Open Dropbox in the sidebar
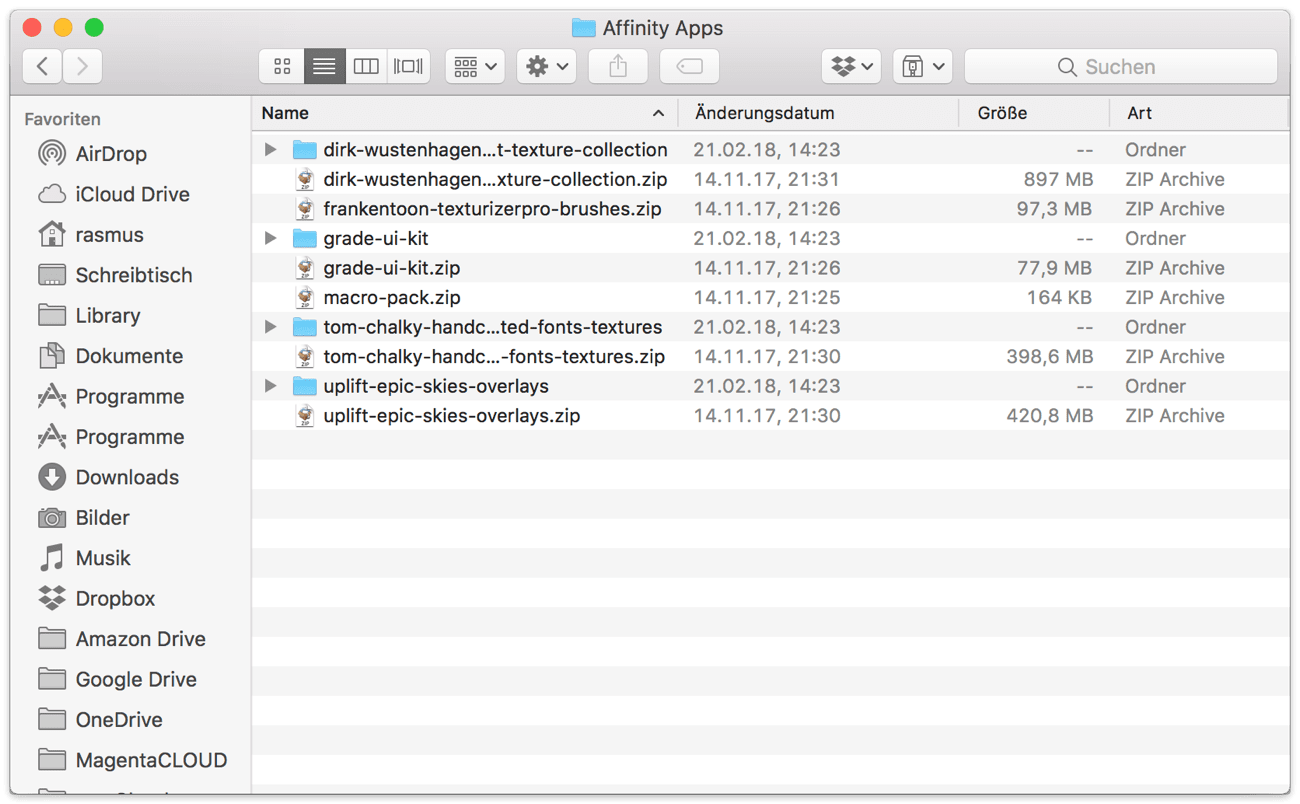Screen dimensions: 1300x804 click(x=96, y=598)
